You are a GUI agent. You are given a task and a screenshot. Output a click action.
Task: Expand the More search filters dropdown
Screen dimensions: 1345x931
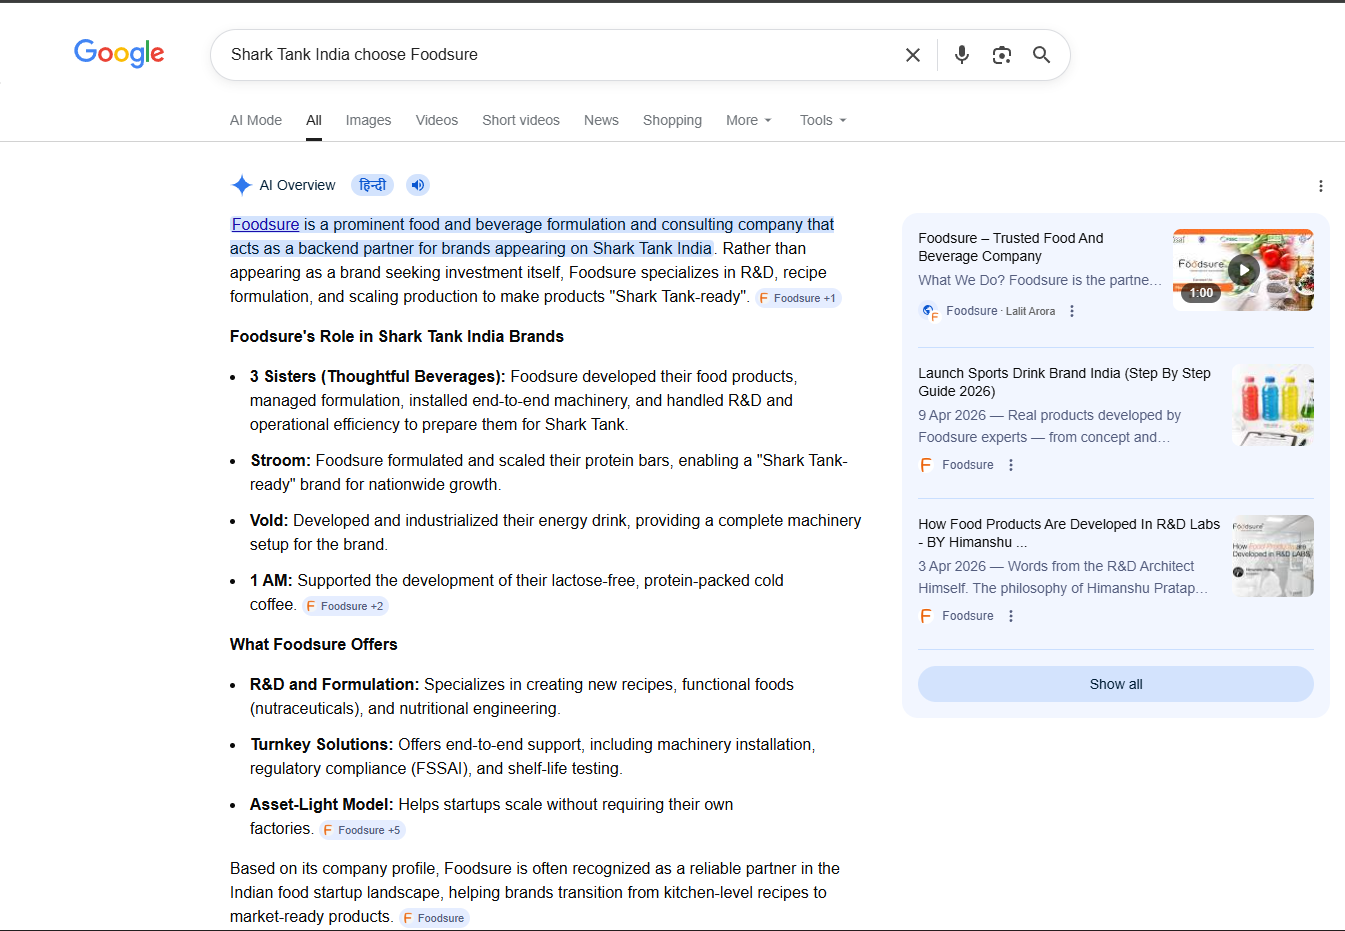tap(748, 120)
